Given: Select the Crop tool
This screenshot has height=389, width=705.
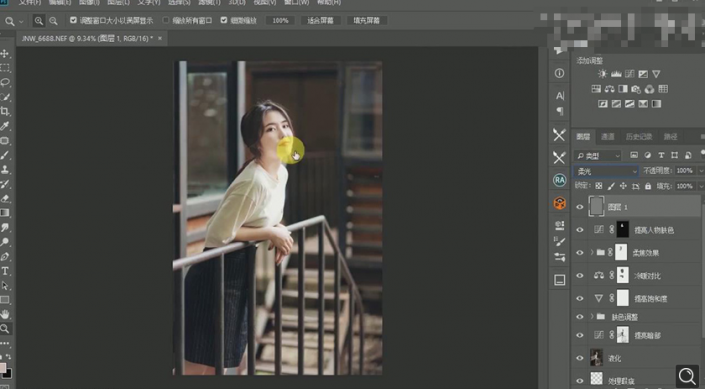Looking at the screenshot, I should click(5, 111).
